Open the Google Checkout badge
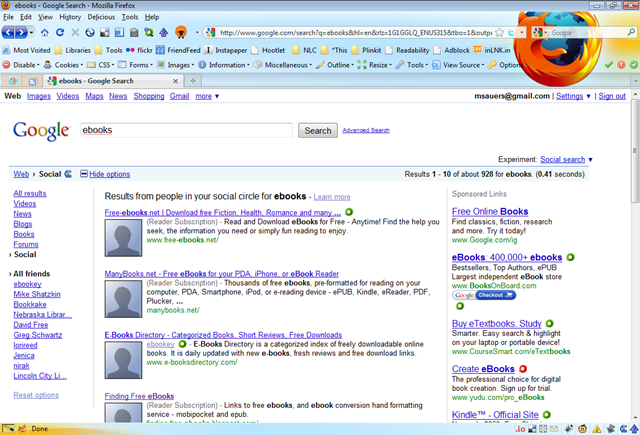 tap(484, 295)
